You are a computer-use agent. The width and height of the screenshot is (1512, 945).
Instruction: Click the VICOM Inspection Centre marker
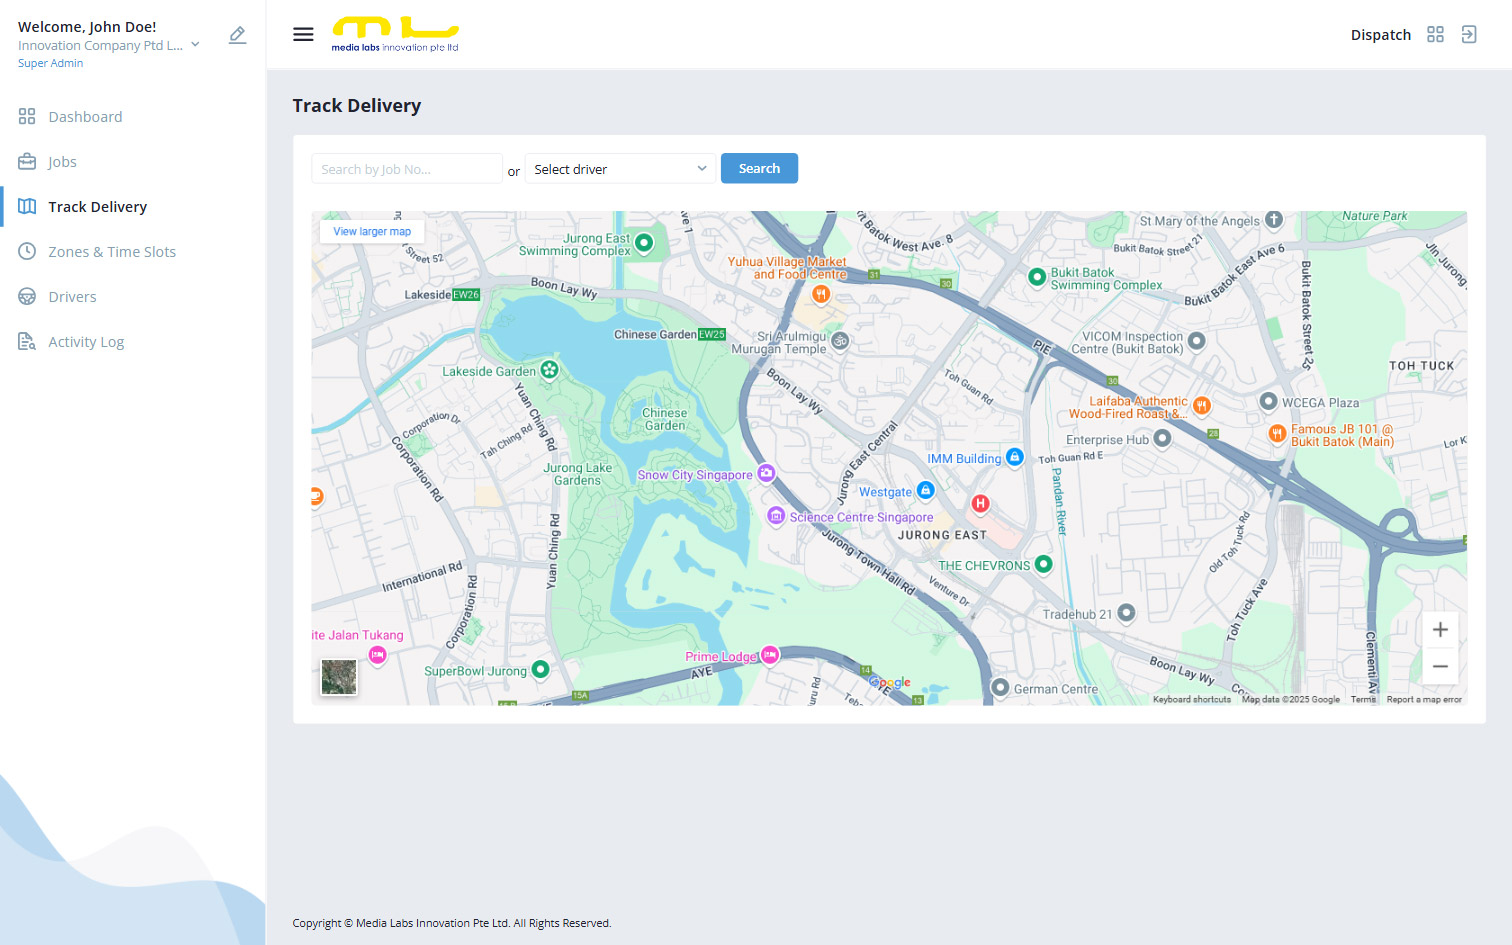point(1196,341)
